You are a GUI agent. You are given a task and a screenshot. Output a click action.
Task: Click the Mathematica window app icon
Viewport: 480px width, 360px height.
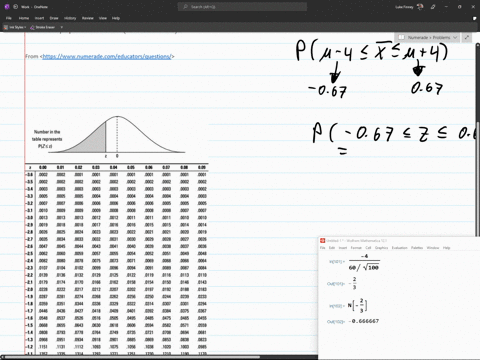tap(322, 240)
